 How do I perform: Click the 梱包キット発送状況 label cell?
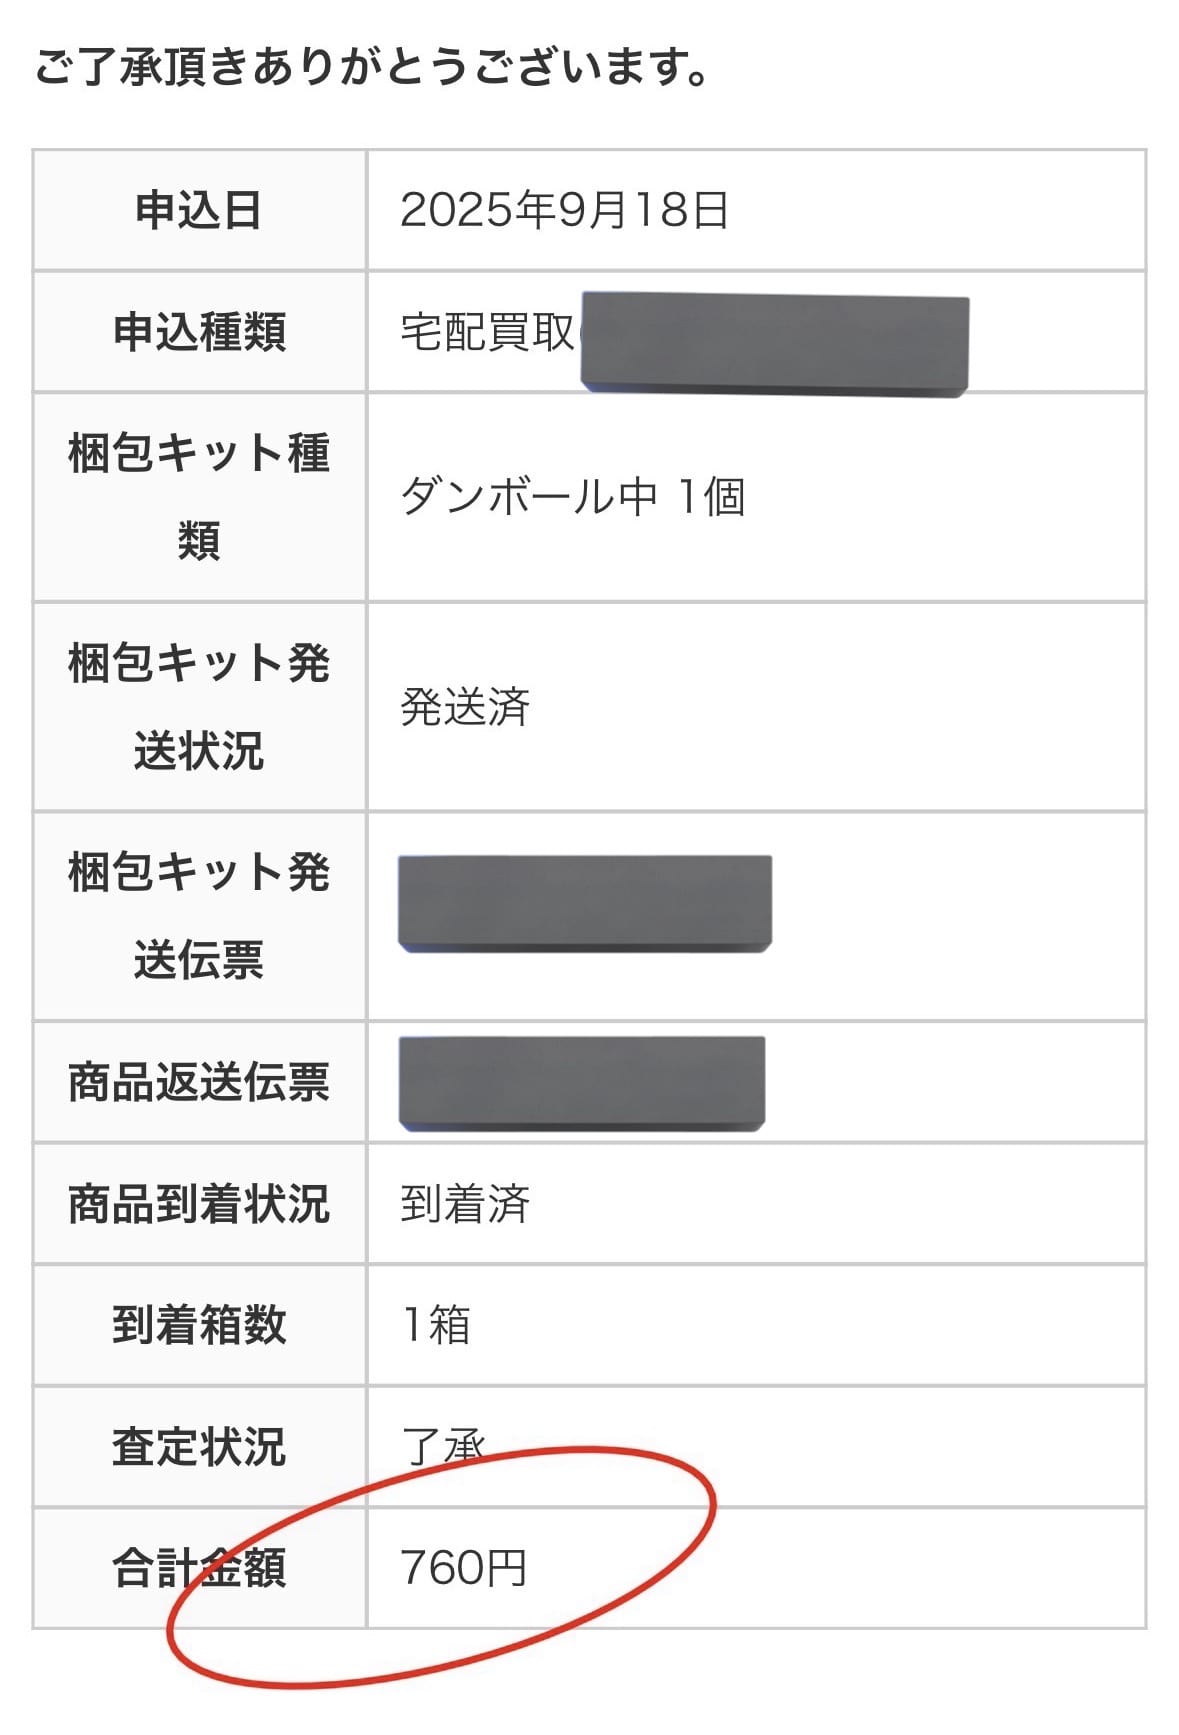[x=199, y=707]
